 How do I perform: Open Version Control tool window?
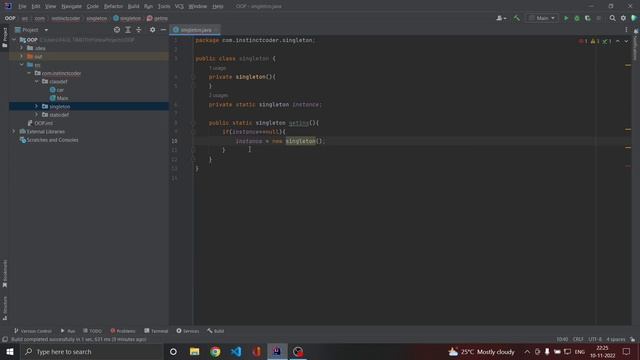33,331
